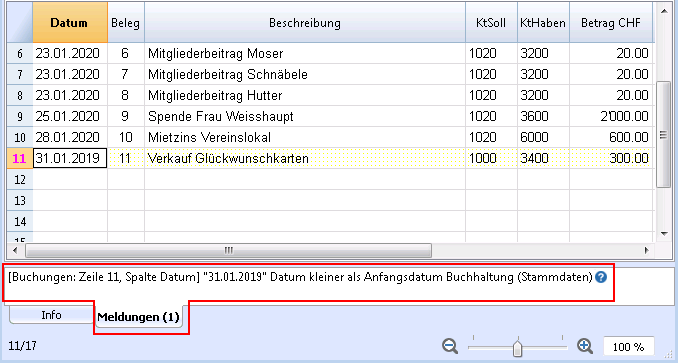Click KtSoll value 1000
This screenshot has height=363, width=678.
click(491, 158)
